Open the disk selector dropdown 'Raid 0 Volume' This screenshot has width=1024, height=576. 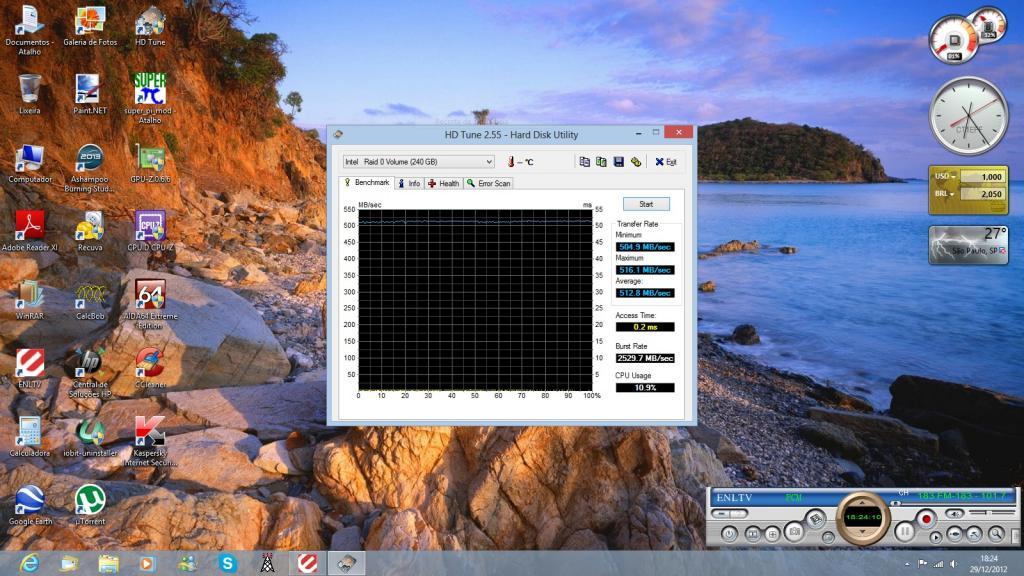click(x=419, y=161)
